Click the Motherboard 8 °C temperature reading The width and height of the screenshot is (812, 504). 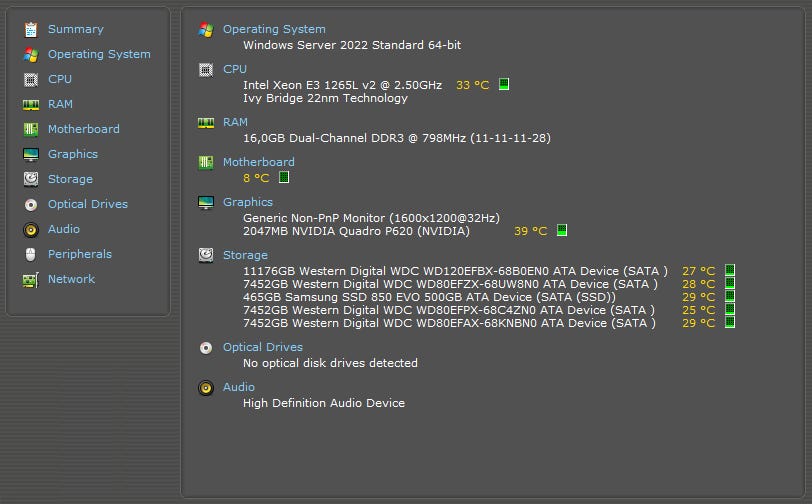(256, 178)
